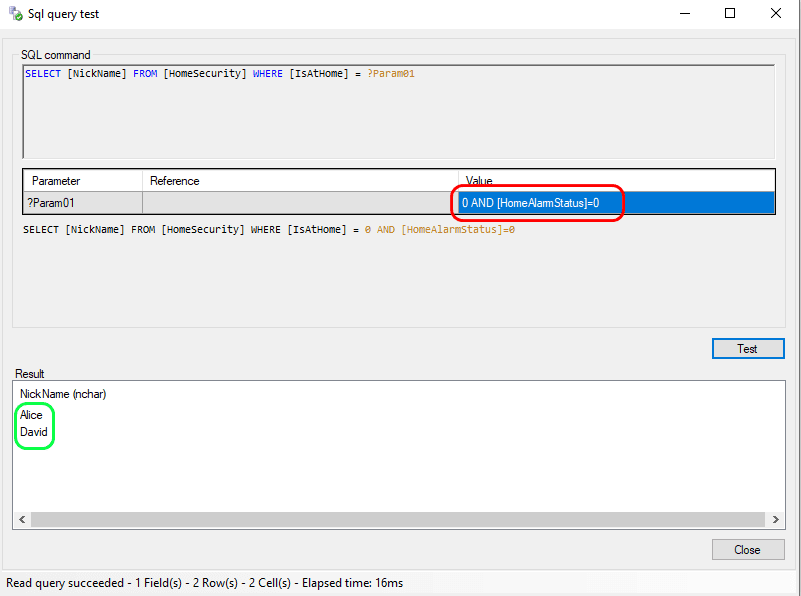Click the NickName (nchar) result column header

[63, 394]
